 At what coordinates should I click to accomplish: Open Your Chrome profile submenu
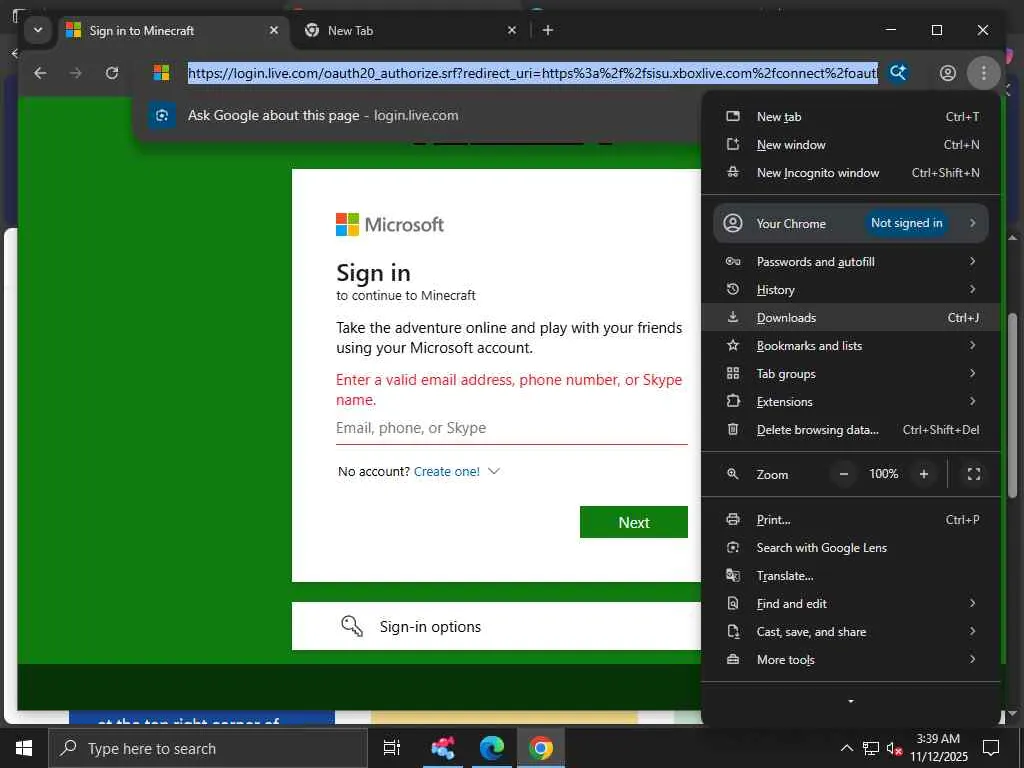click(x=851, y=223)
